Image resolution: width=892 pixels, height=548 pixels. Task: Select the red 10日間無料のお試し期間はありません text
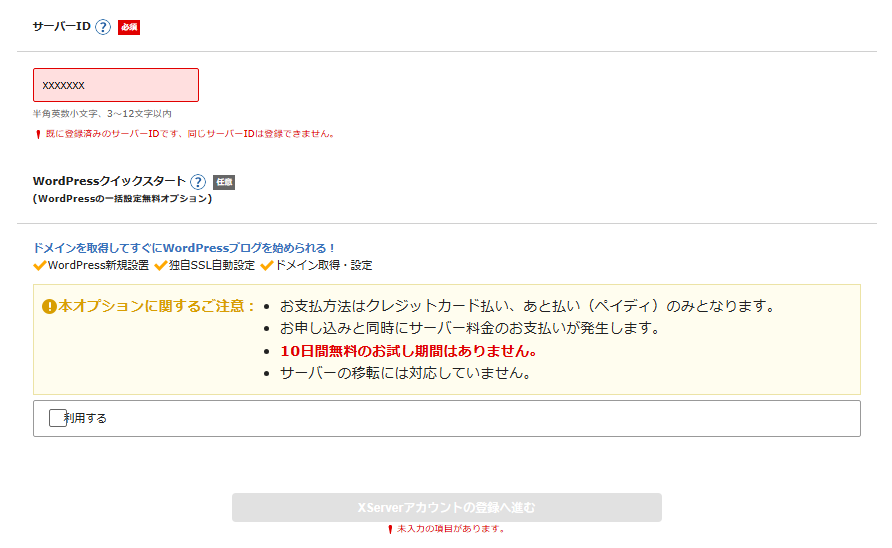(409, 351)
